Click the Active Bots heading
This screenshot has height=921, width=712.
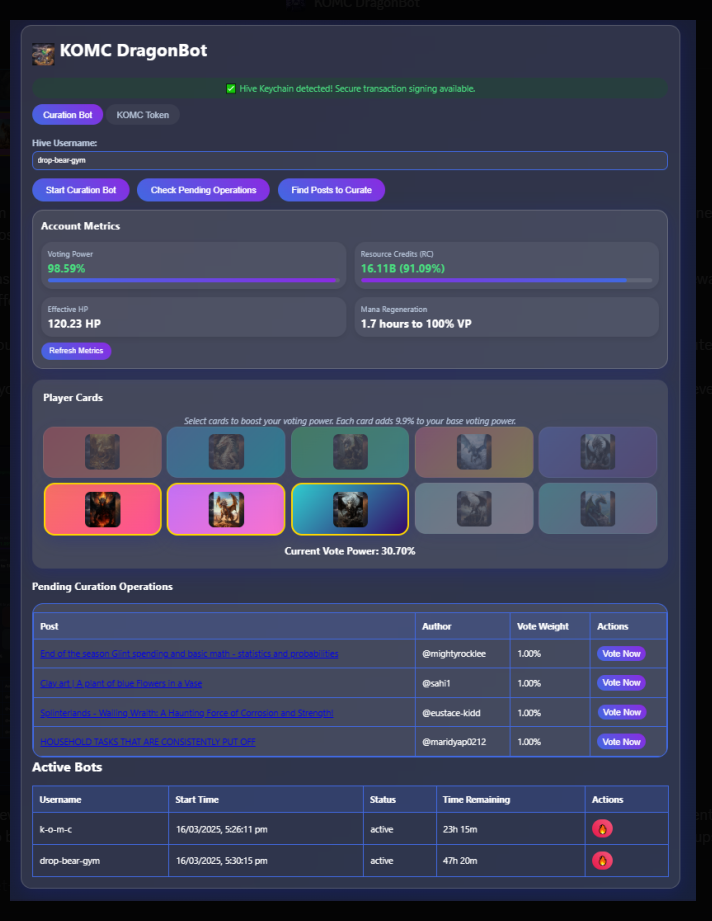point(67,767)
